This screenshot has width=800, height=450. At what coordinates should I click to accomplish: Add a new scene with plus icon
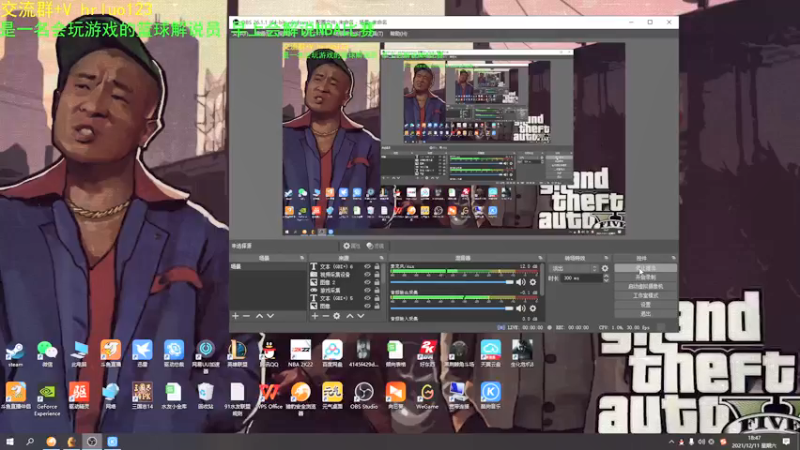[x=235, y=316]
